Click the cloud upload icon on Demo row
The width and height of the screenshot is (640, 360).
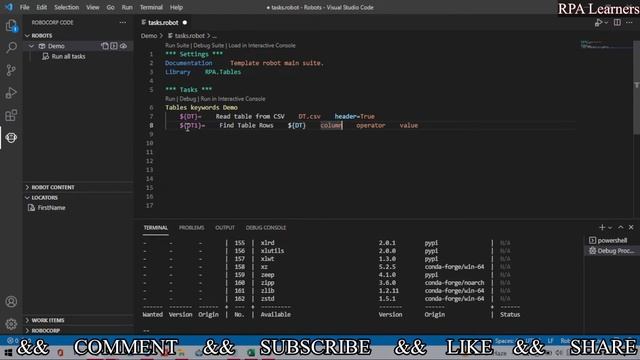click(123, 46)
